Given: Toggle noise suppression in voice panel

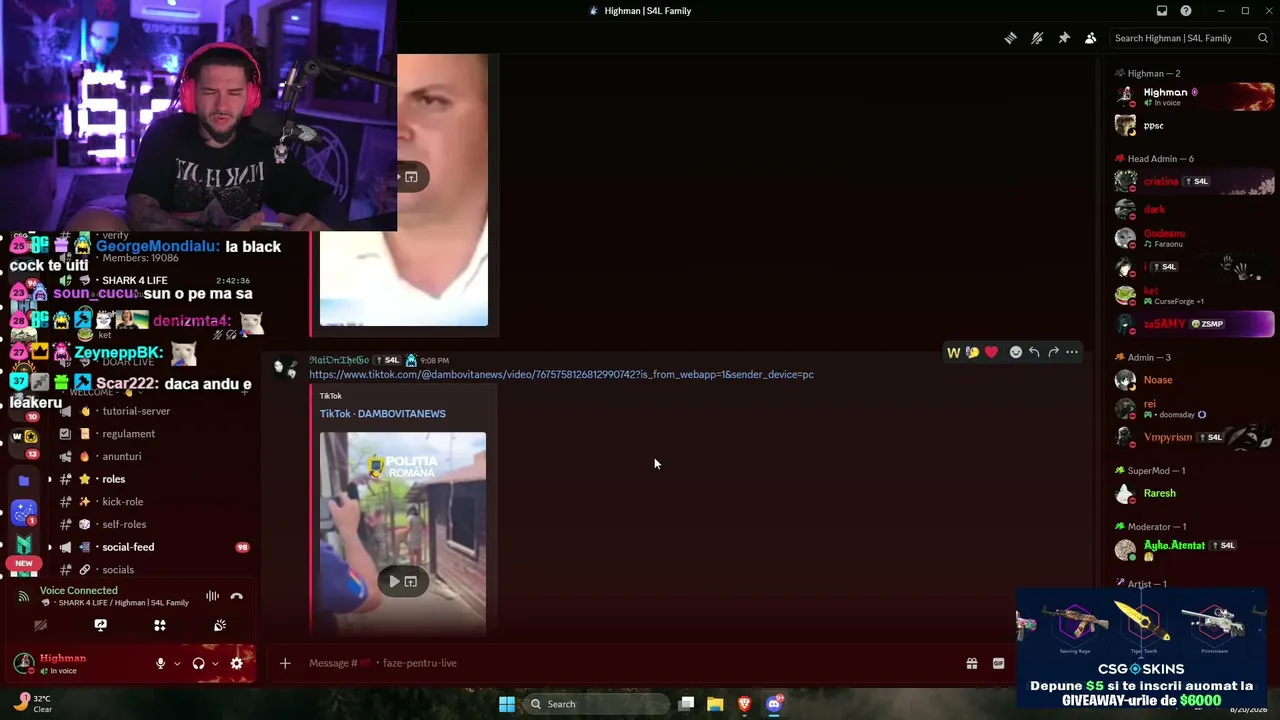Looking at the screenshot, I should 212,596.
